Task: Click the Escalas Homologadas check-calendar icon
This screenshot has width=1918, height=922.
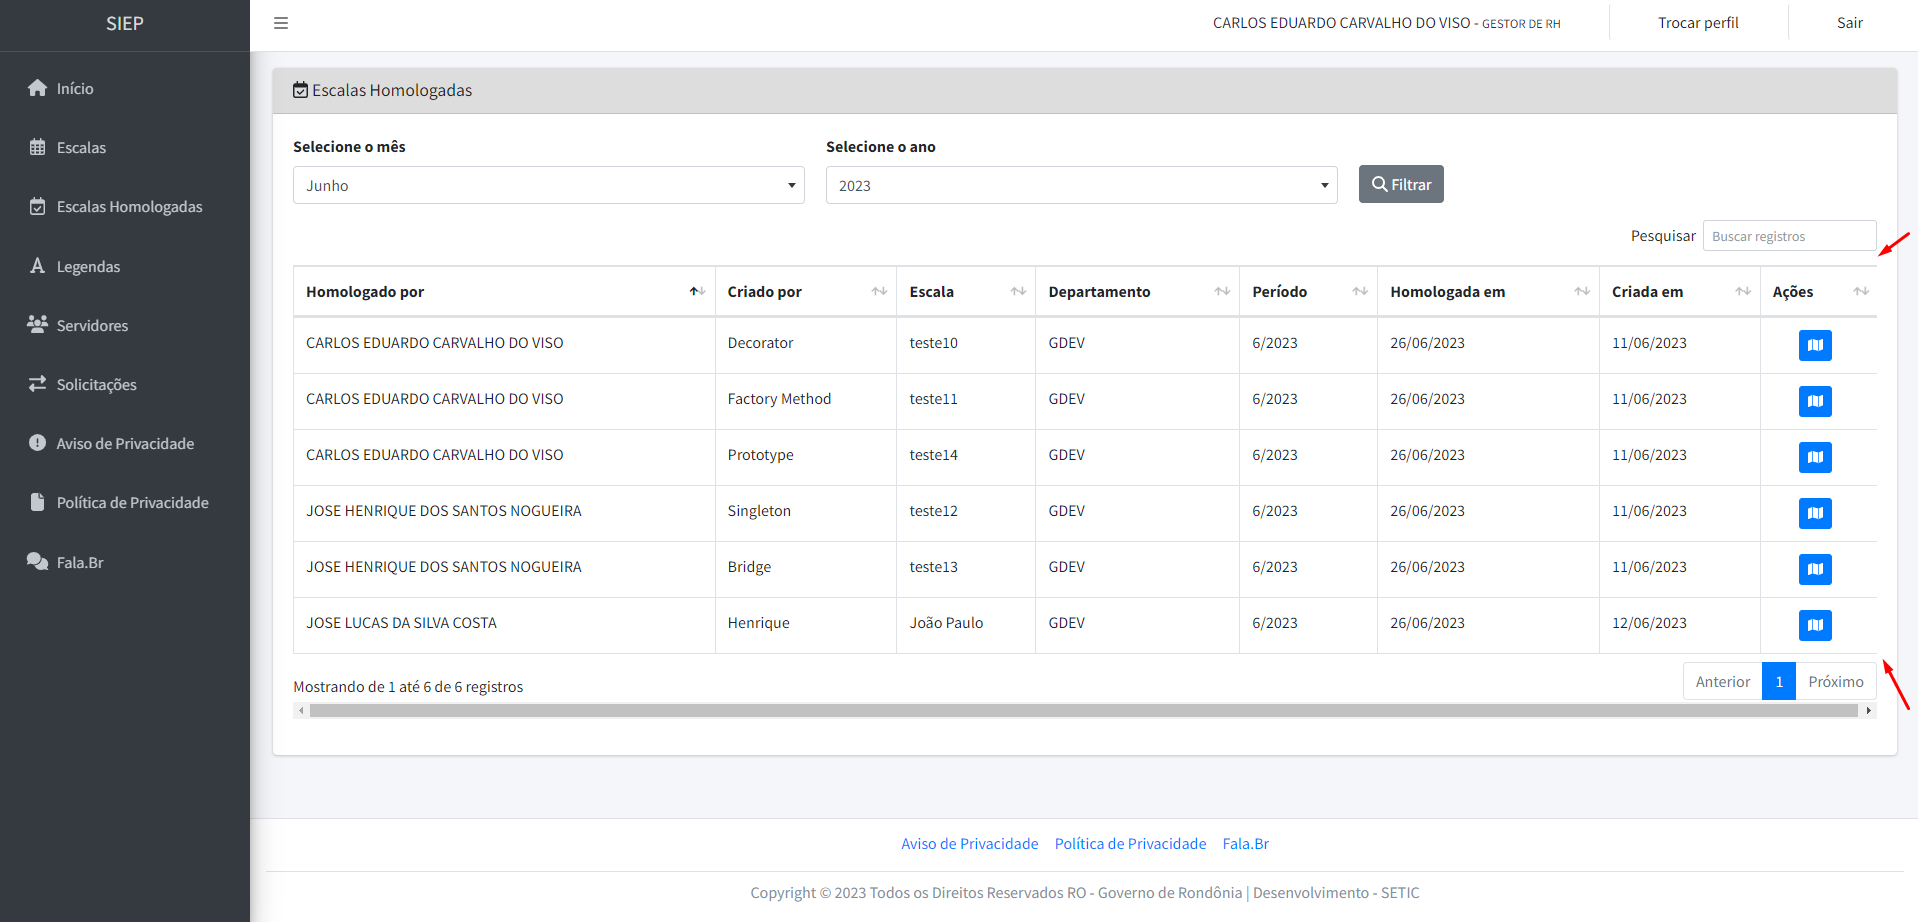Action: [x=37, y=206]
